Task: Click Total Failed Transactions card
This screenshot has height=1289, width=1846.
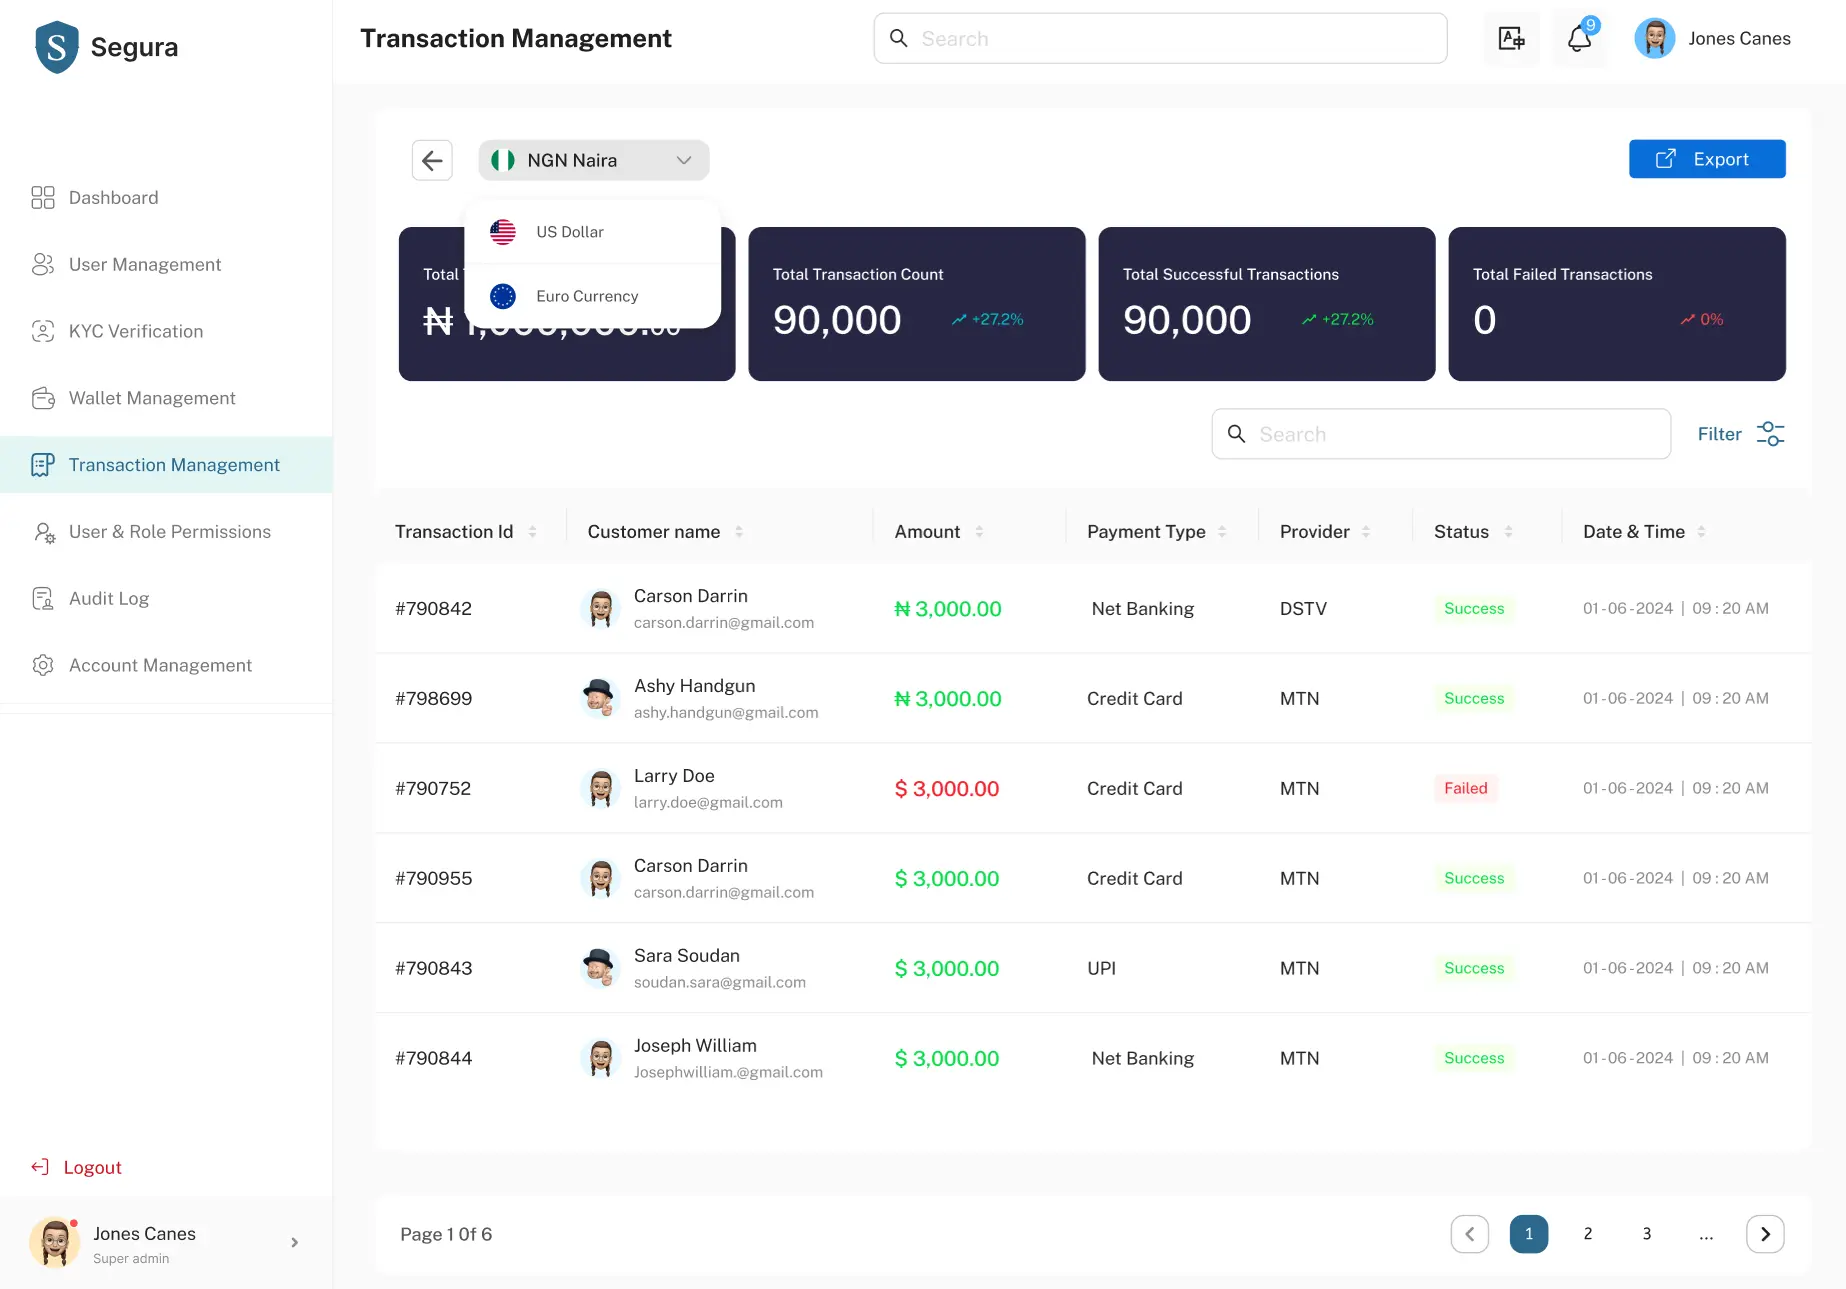Action: [x=1617, y=304]
